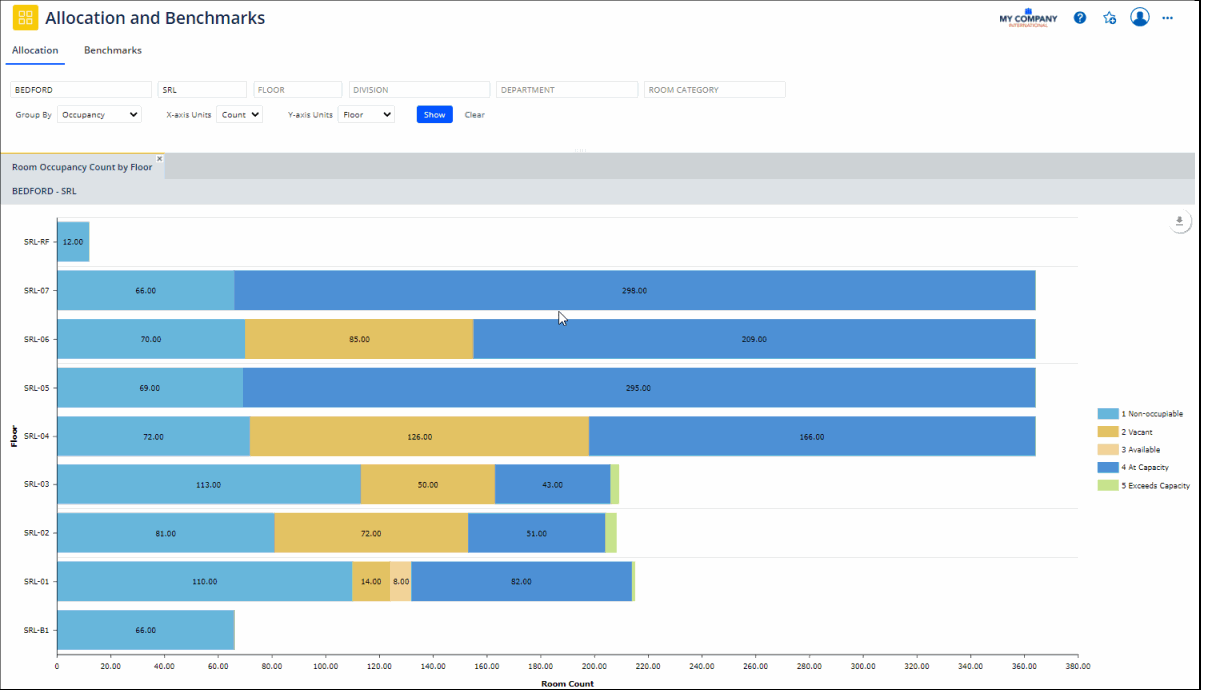Viewport: 1210px width, 690px height.
Task: Select the Allocation tab
Action: click(35, 50)
